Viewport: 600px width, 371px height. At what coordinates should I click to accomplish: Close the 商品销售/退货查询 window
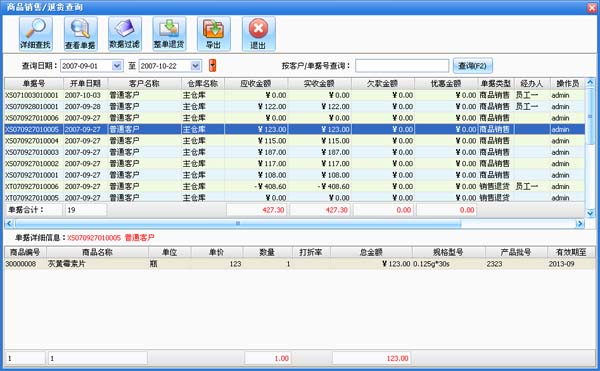(x=592, y=8)
